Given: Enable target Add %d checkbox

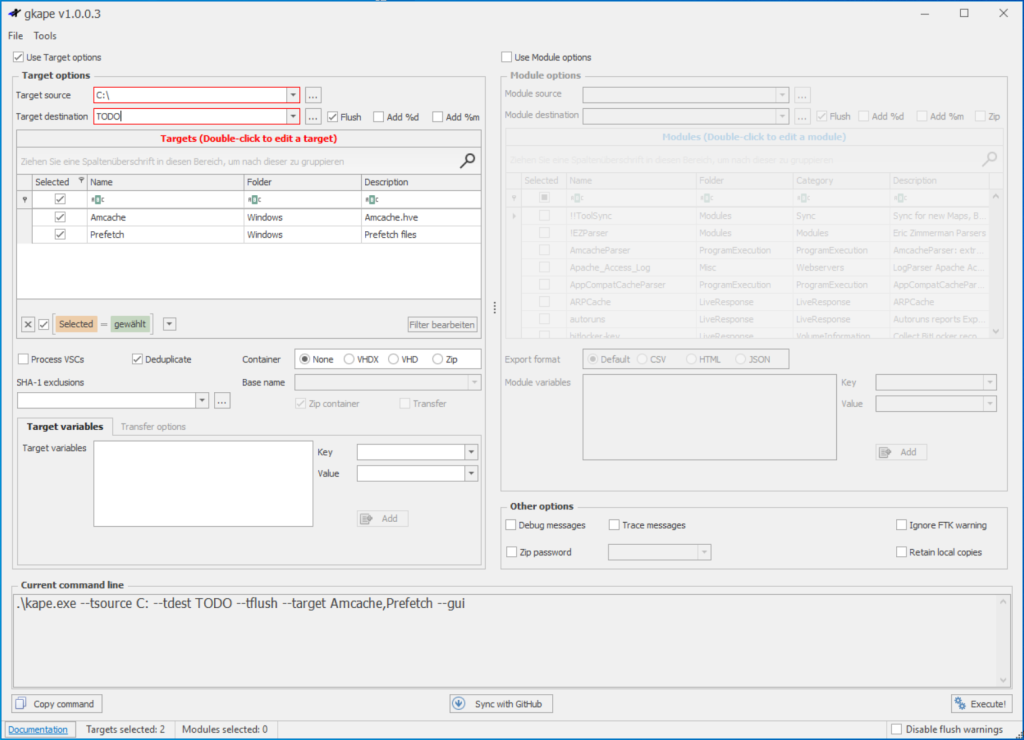Looking at the screenshot, I should (379, 117).
